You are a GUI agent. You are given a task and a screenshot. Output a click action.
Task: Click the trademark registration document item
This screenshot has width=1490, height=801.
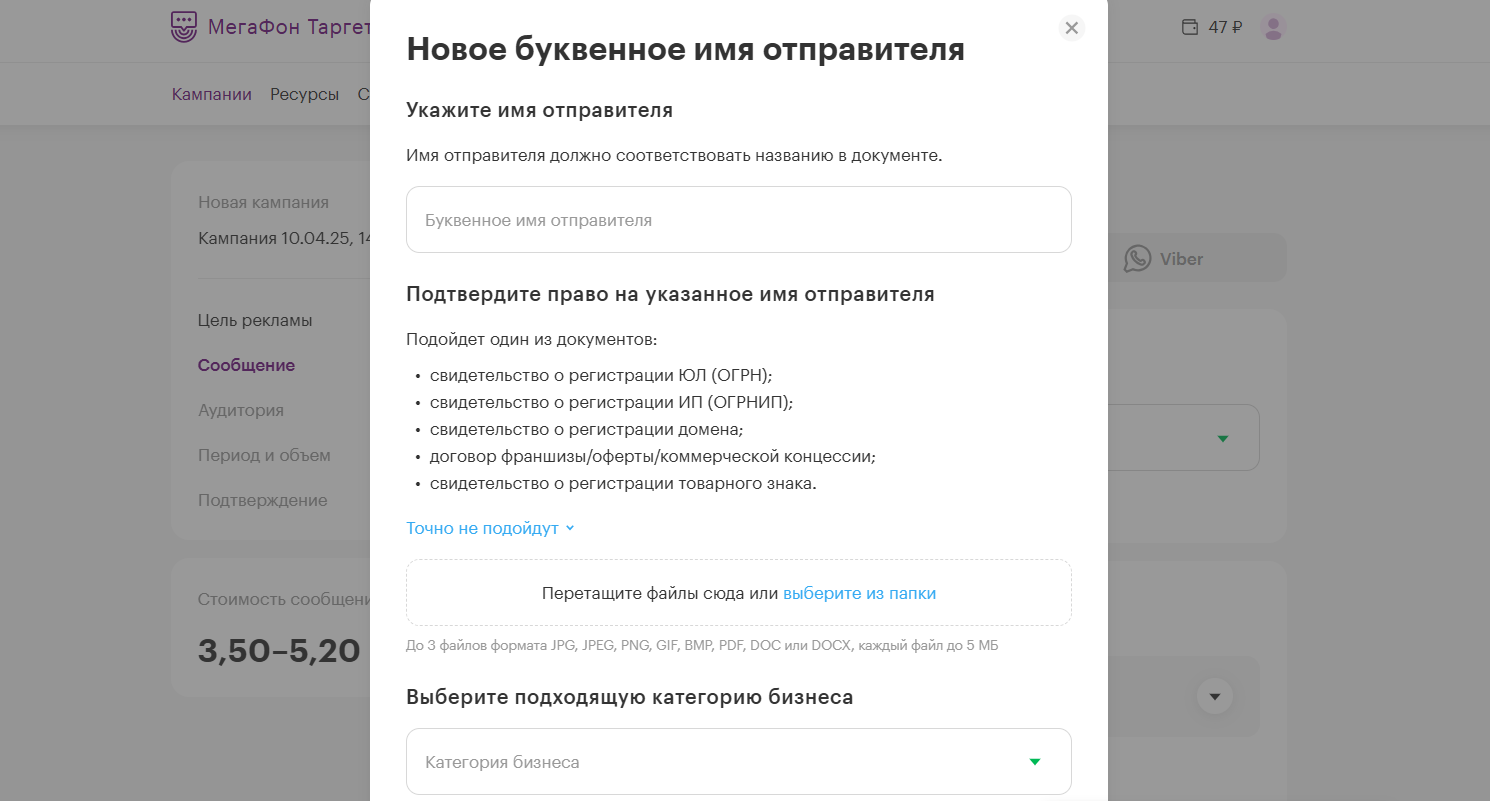click(623, 484)
